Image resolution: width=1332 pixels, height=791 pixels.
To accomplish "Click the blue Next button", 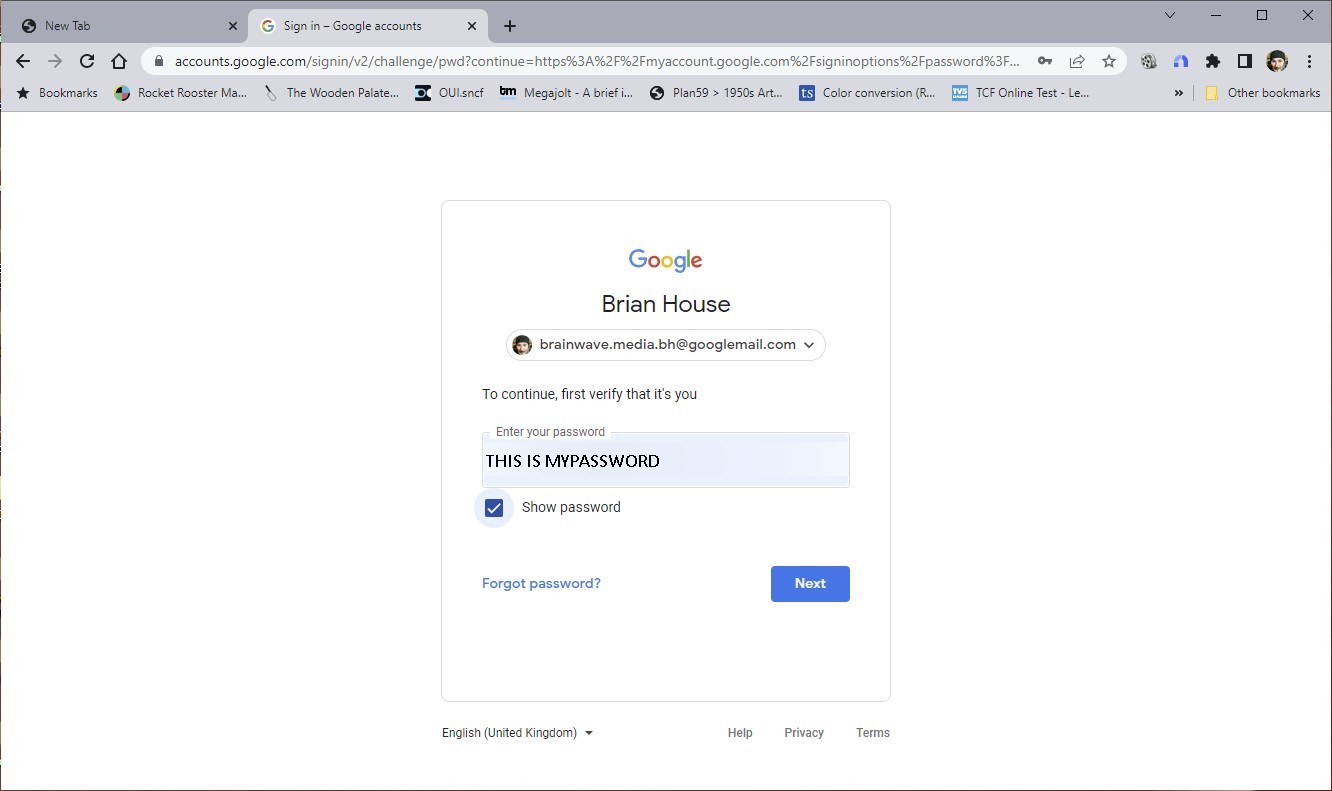I will coord(810,584).
